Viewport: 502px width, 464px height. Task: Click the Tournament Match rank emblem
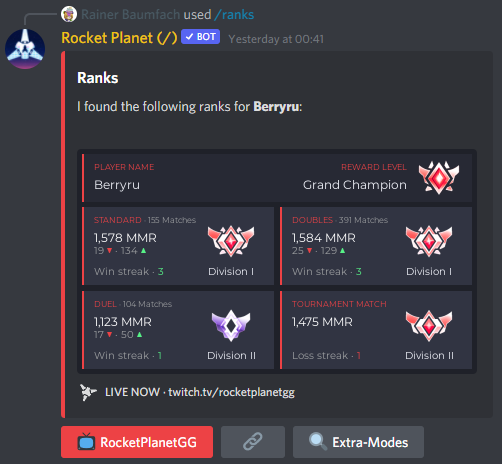tap(429, 325)
